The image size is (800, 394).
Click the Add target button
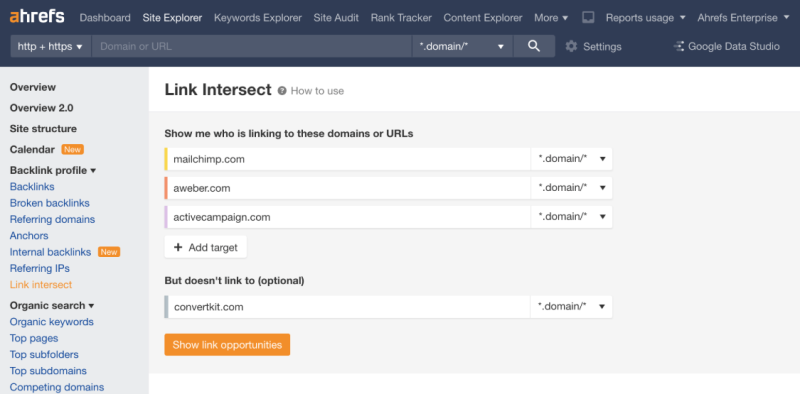click(206, 247)
